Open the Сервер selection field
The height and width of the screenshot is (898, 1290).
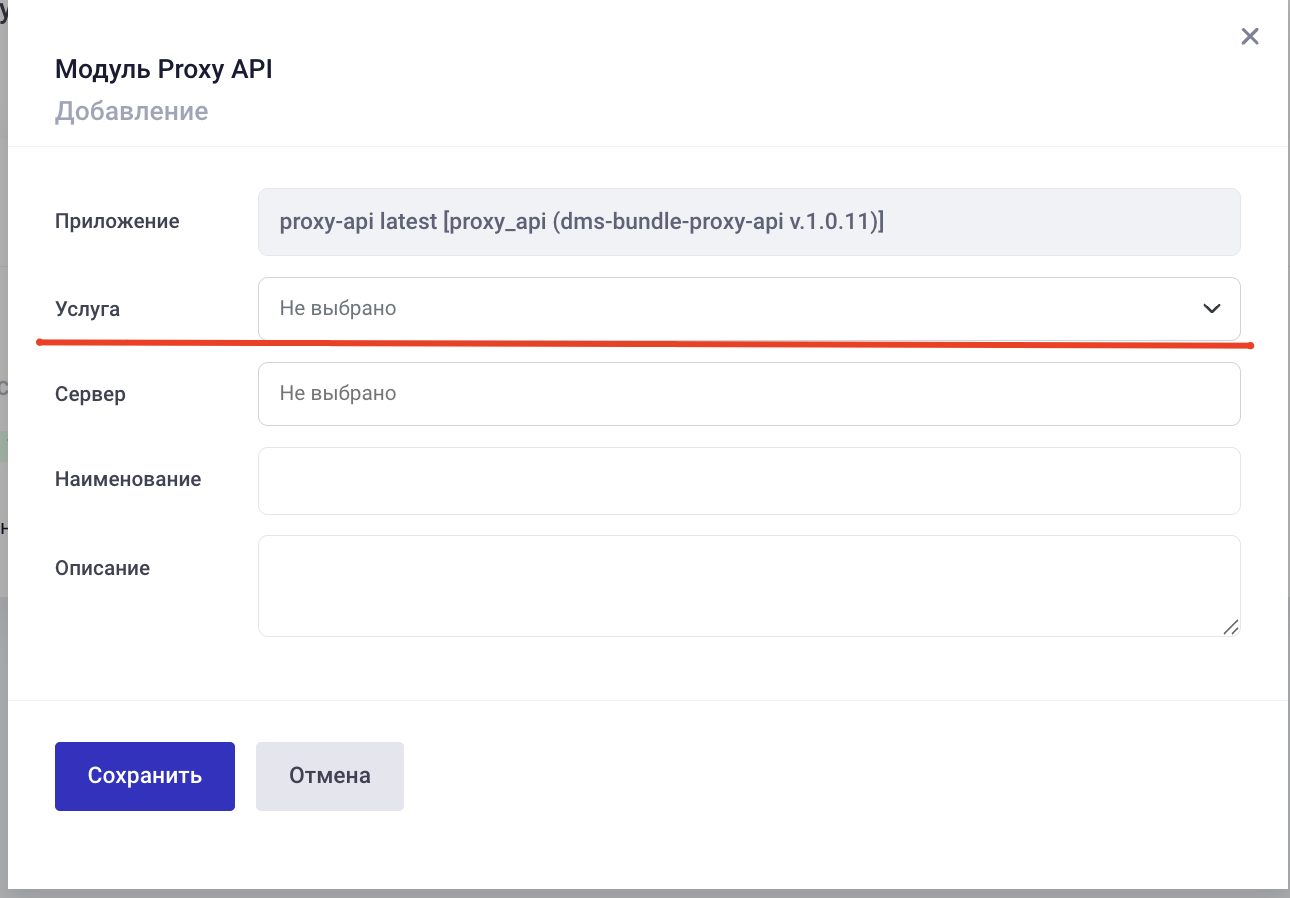749,394
